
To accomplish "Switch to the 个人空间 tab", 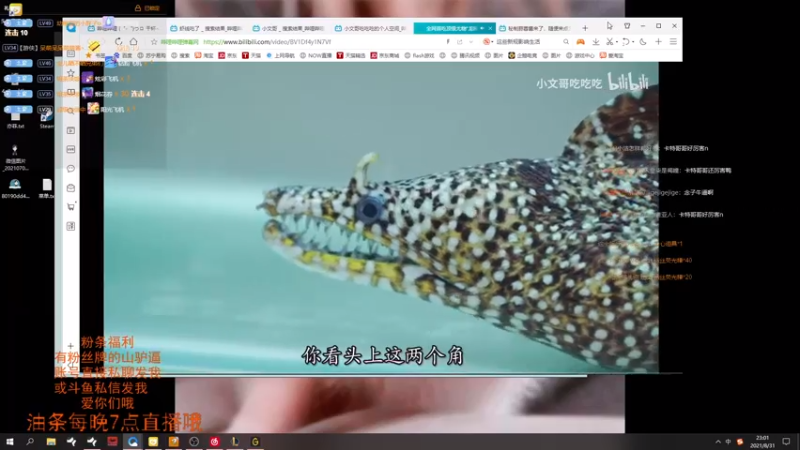I will coord(372,29).
